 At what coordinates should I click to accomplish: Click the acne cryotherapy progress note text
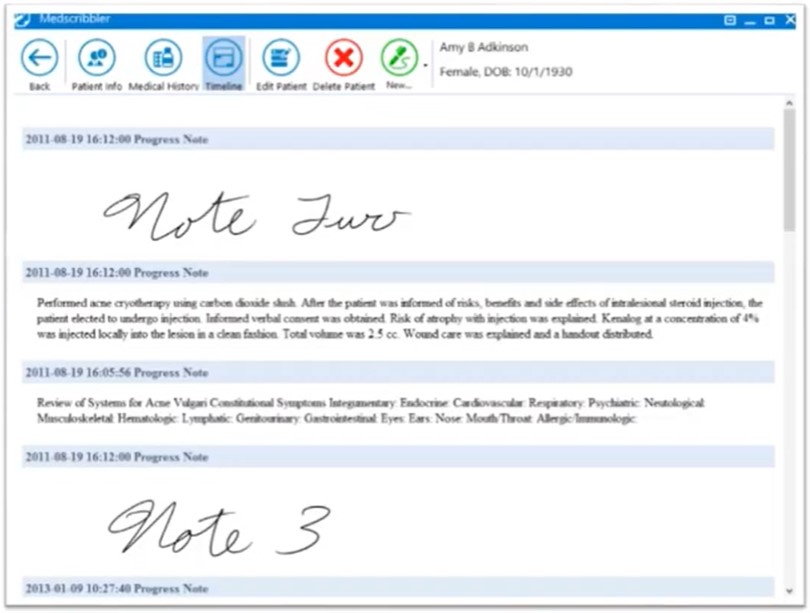point(399,318)
